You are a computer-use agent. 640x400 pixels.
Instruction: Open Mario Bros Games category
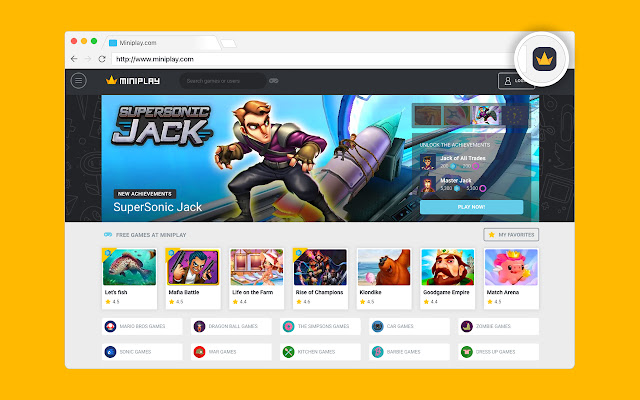tap(142, 327)
